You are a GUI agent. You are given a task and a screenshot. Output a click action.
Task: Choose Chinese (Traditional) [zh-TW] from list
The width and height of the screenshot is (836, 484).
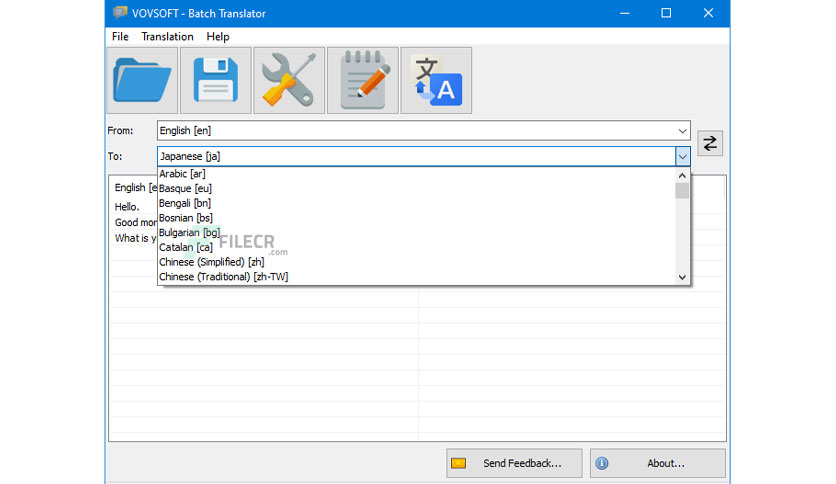[417, 277]
